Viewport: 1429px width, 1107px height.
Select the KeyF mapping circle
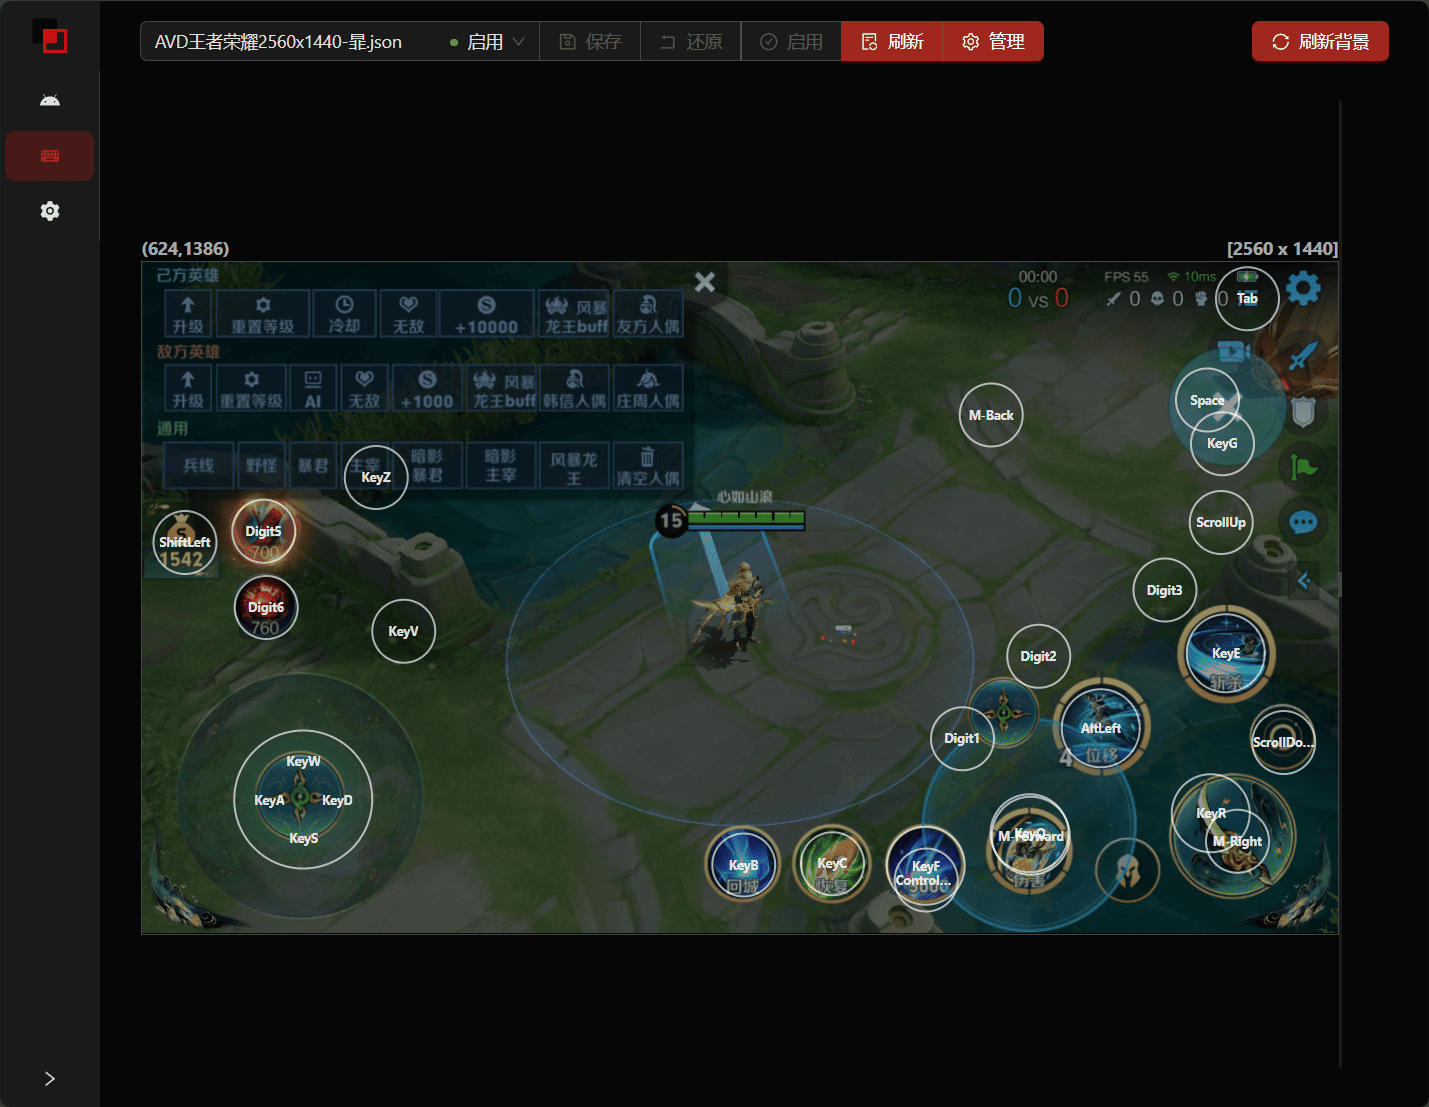tap(926, 866)
